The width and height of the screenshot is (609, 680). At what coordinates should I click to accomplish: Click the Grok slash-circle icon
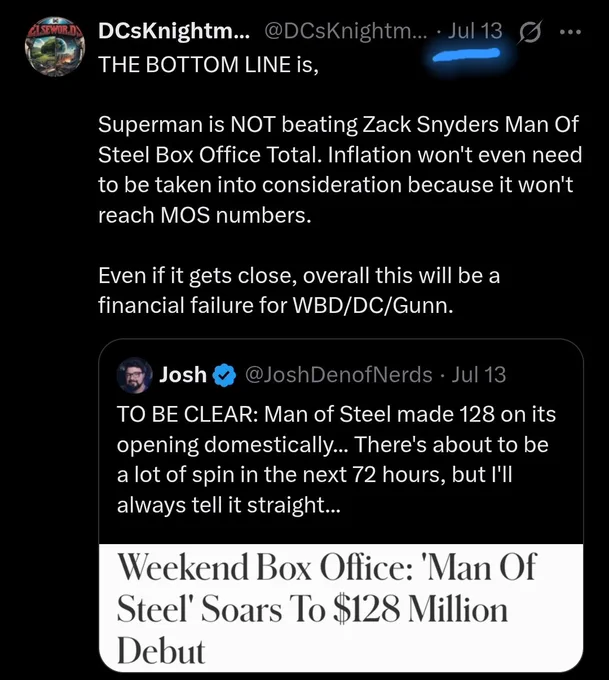(529, 32)
